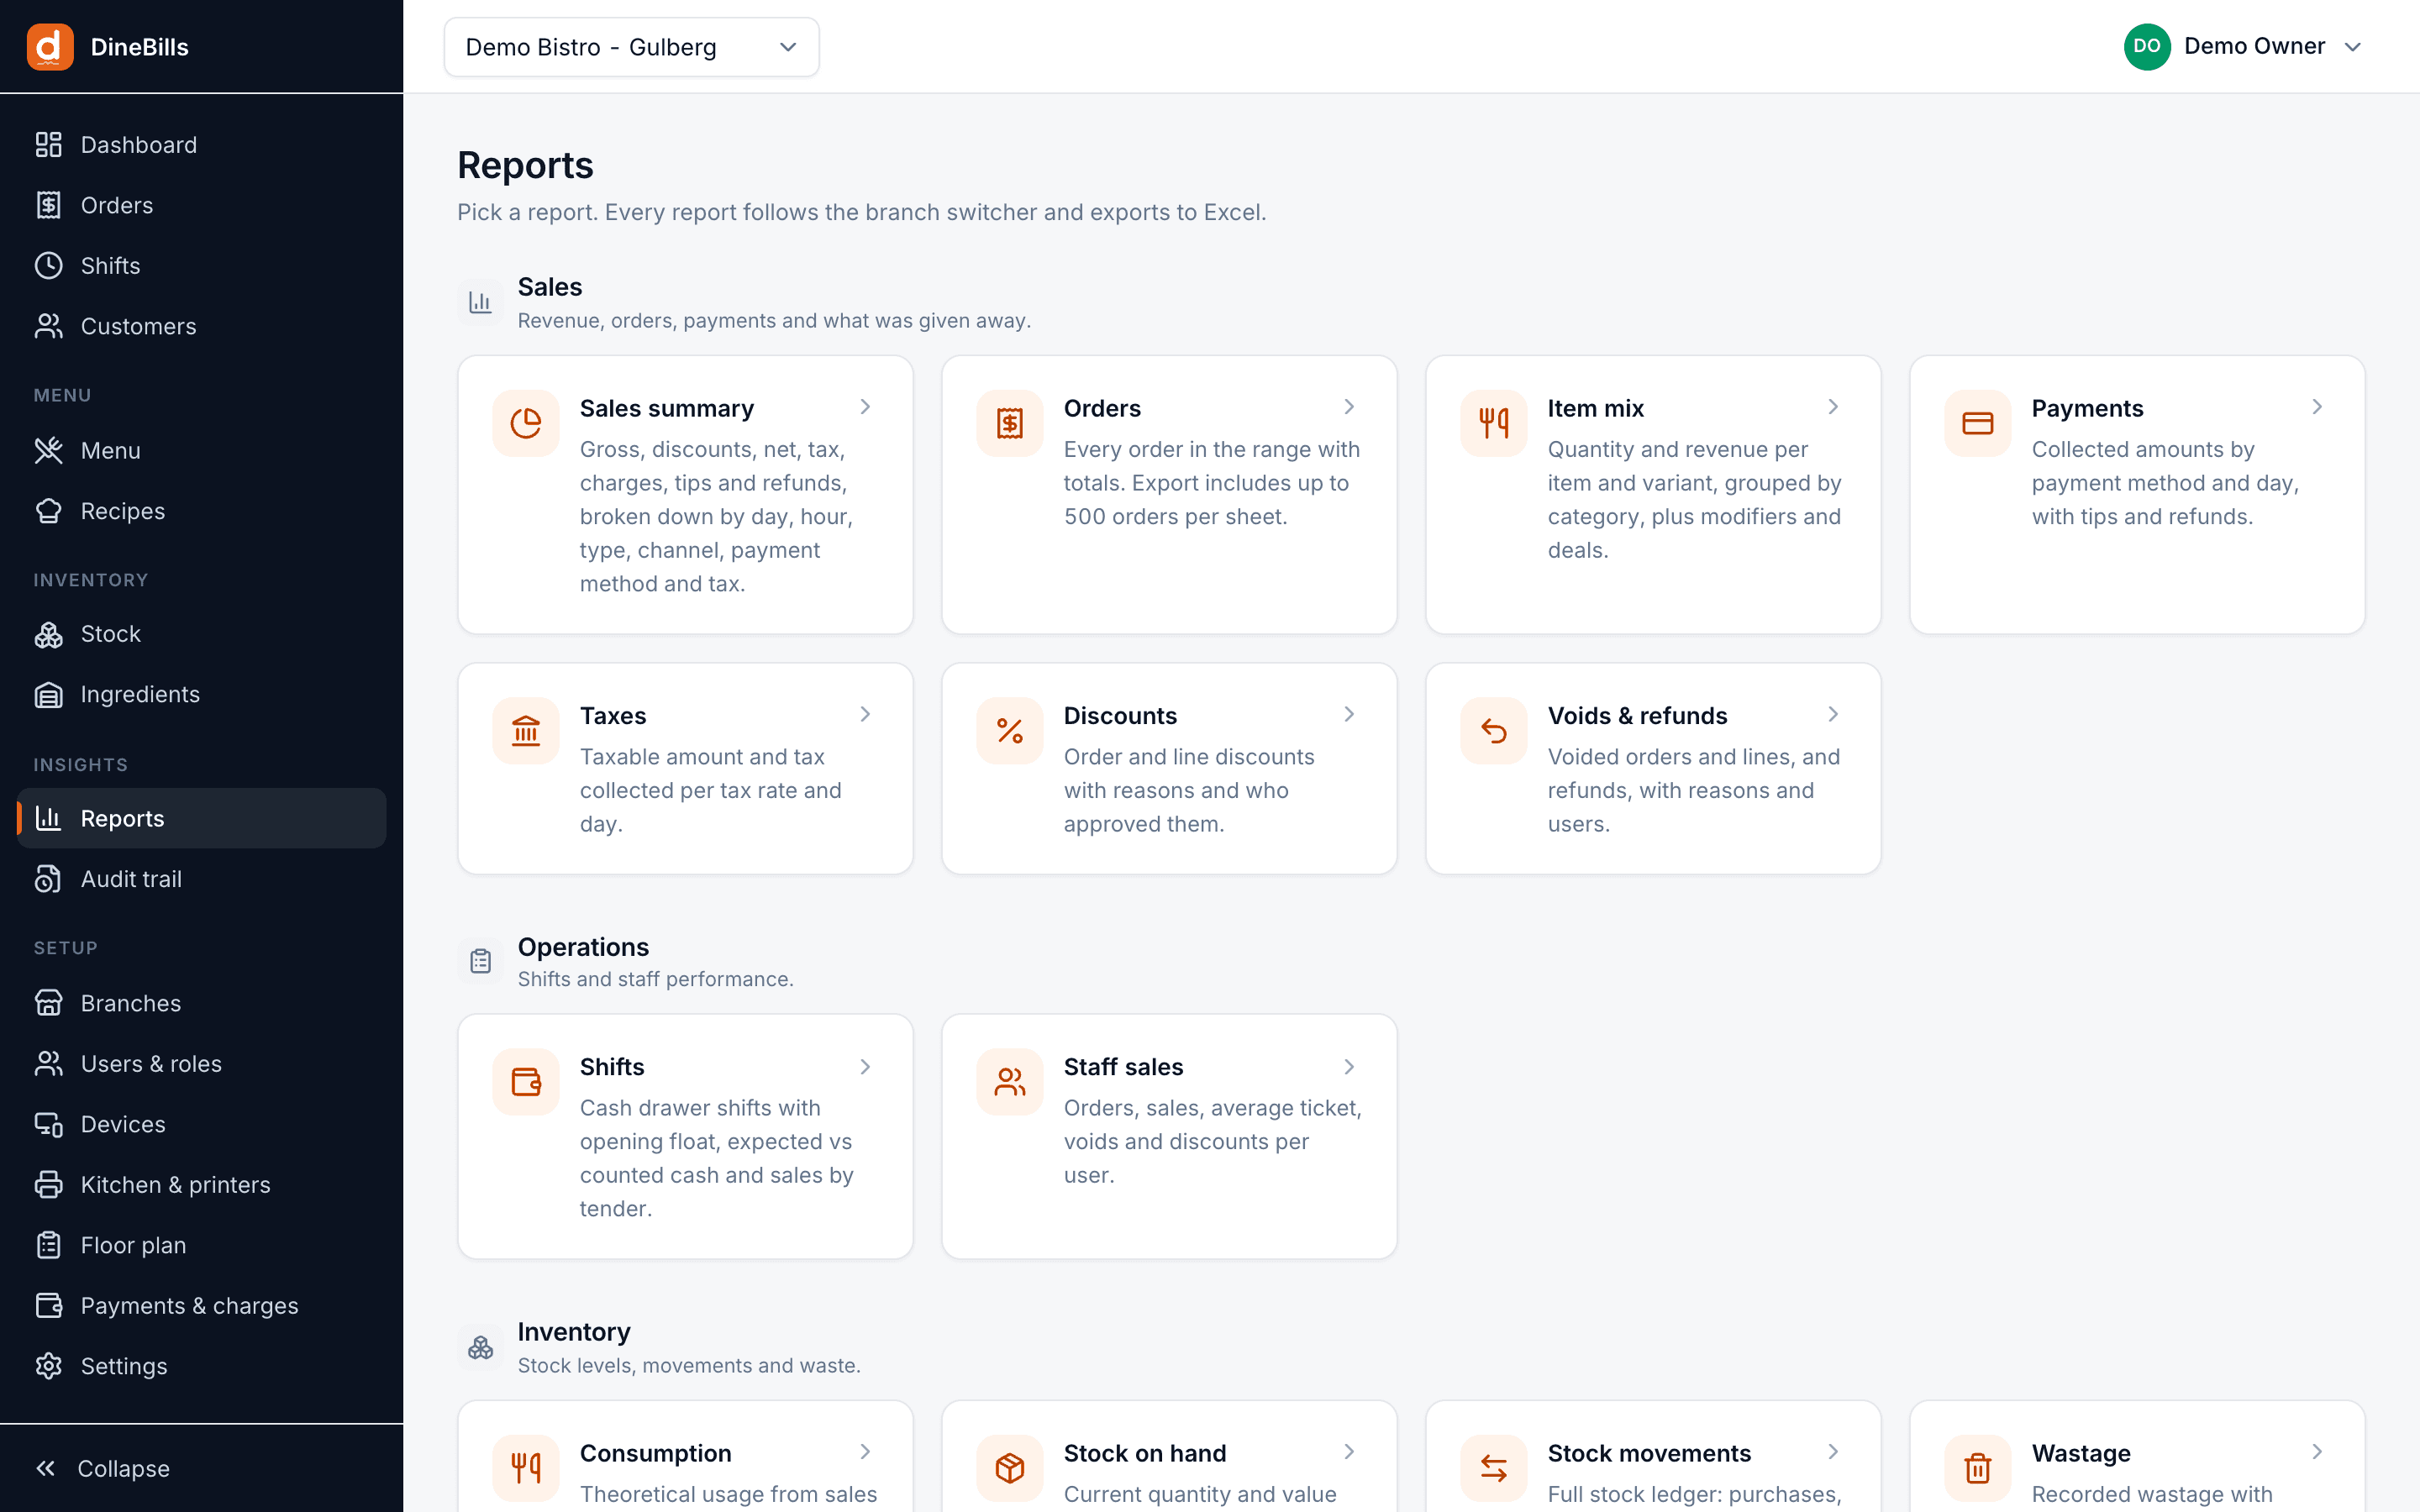Screen dimensions: 2420x1512
Task: Click the Stock boxes icon in sidebar
Action: (49, 634)
